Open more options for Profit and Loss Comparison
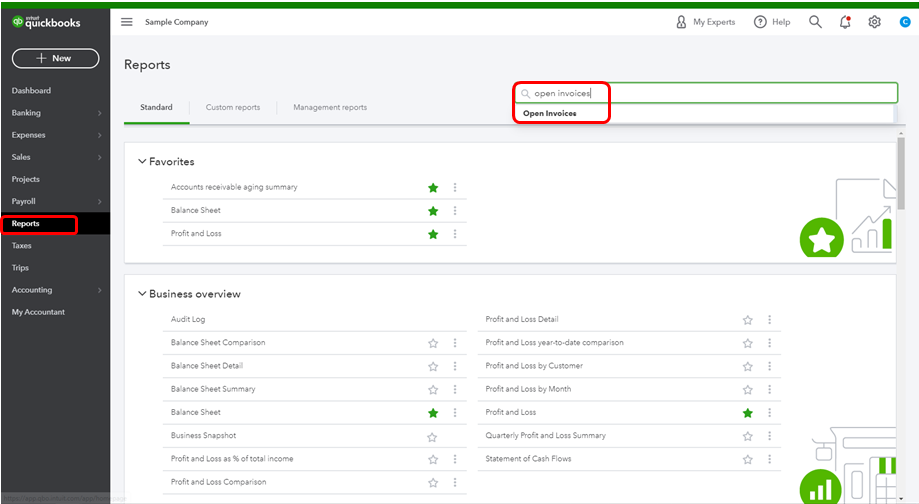 [455, 482]
